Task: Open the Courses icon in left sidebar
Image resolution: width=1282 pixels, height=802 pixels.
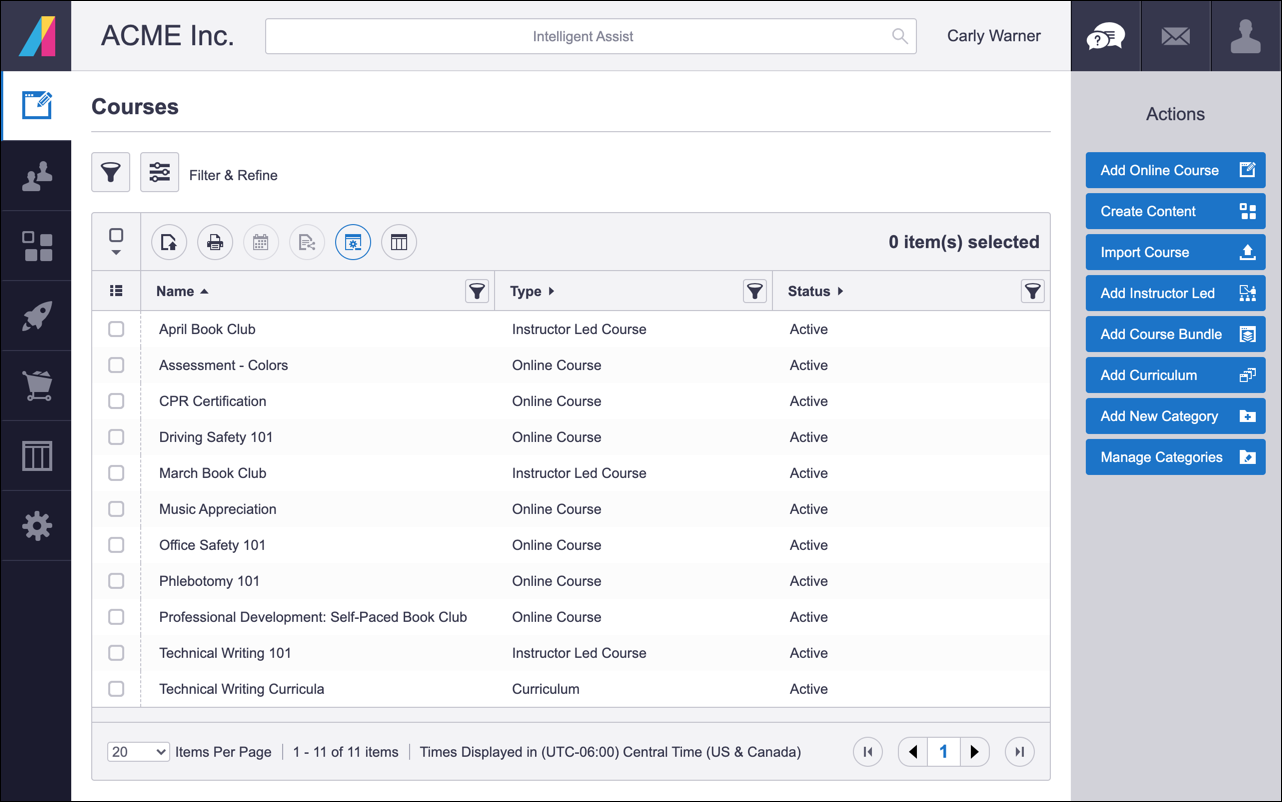Action: [x=36, y=105]
